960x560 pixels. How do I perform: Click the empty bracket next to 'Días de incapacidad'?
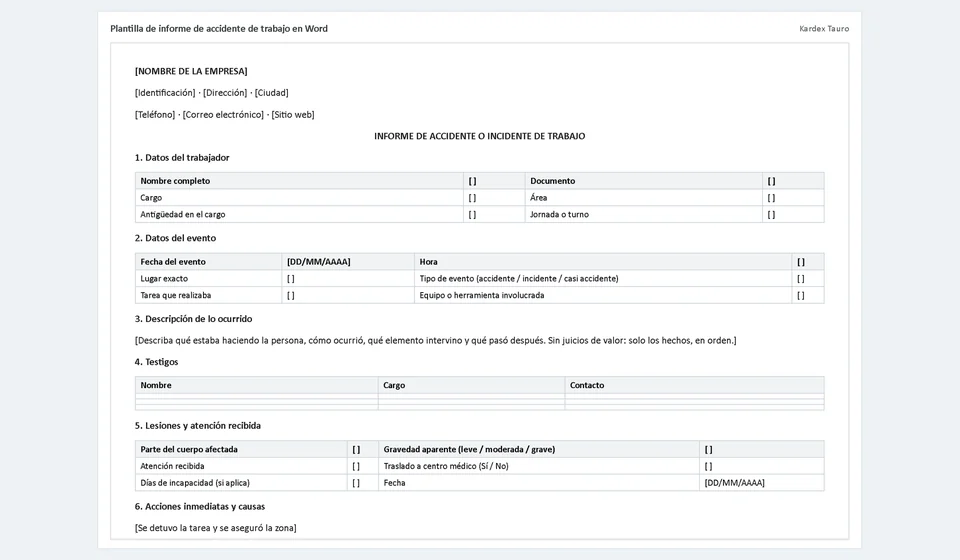click(x=356, y=483)
